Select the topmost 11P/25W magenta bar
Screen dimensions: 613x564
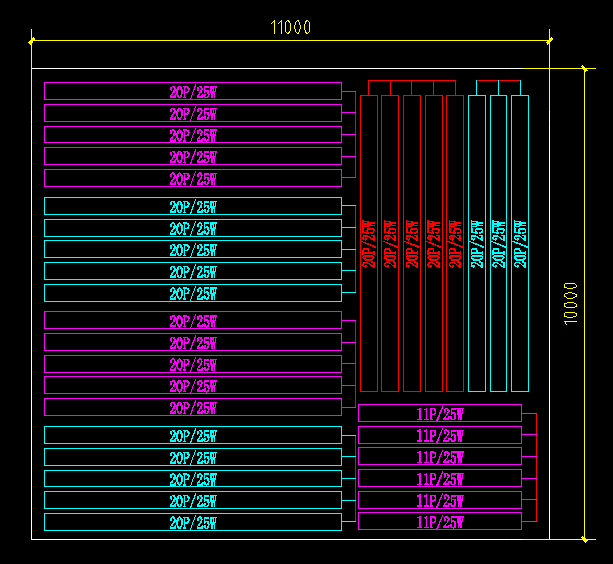point(440,413)
